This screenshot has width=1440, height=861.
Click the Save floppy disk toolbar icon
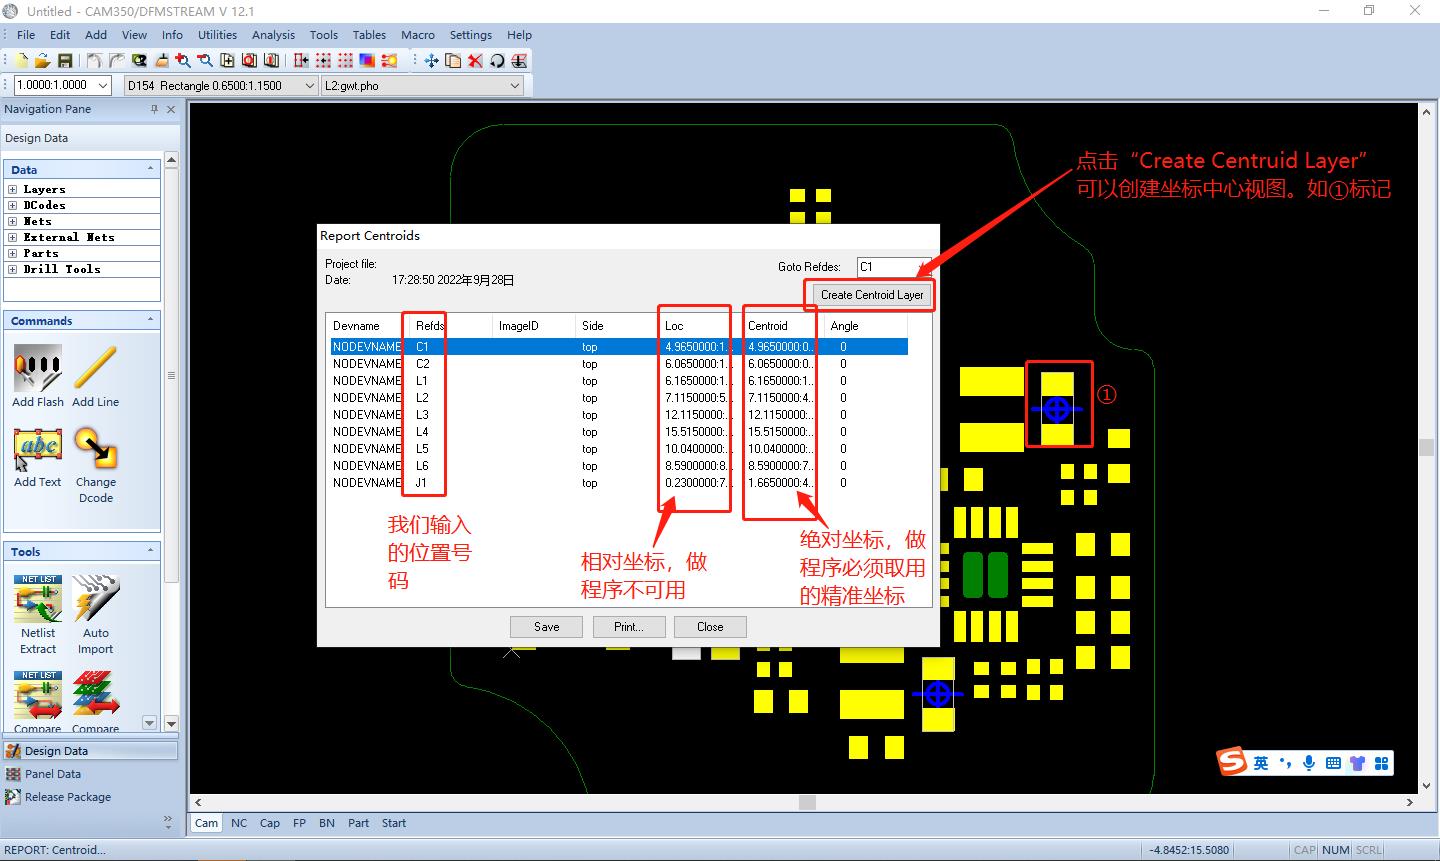65,61
